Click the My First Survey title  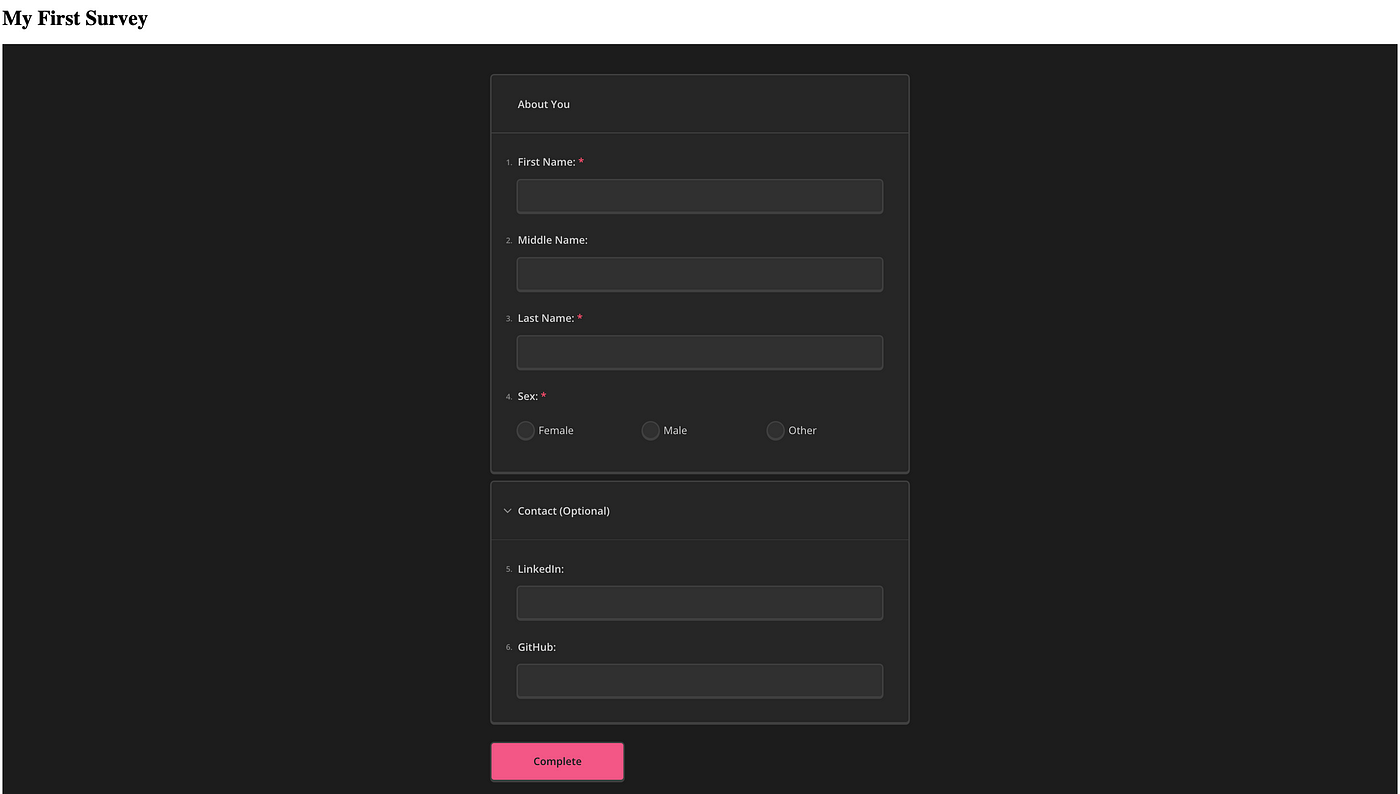click(75, 18)
